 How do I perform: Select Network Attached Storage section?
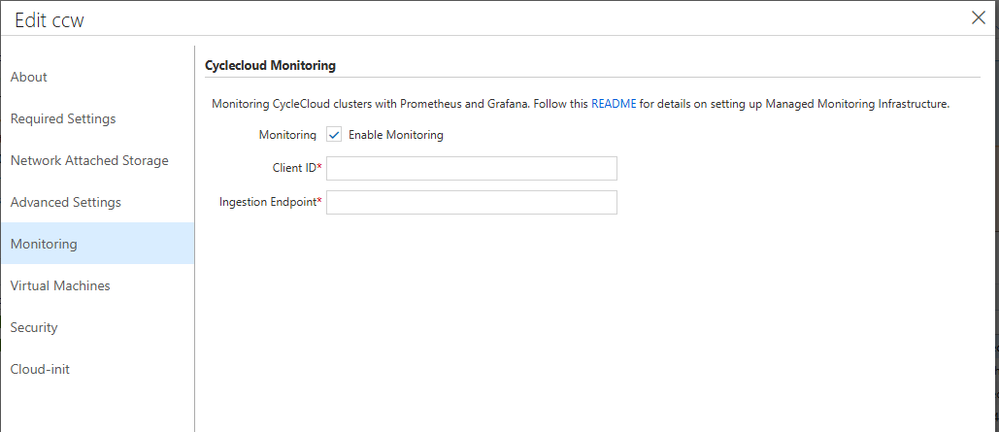point(89,161)
